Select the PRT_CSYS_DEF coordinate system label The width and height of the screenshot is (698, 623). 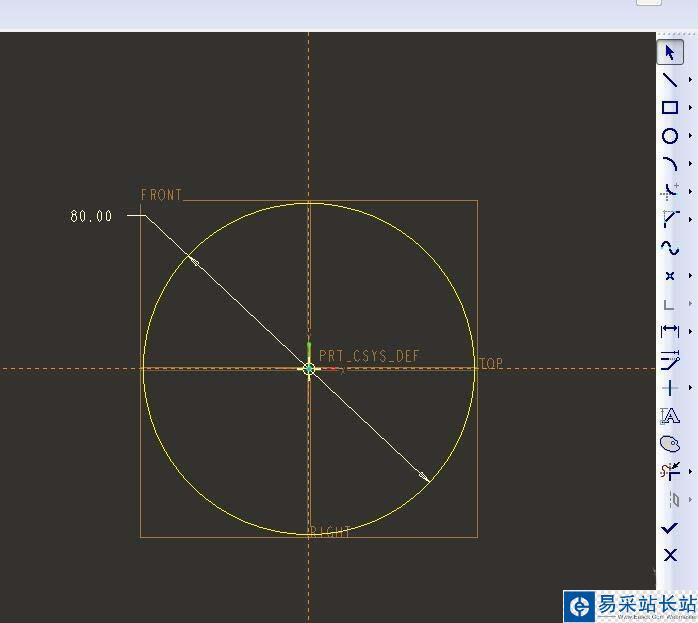(369, 356)
